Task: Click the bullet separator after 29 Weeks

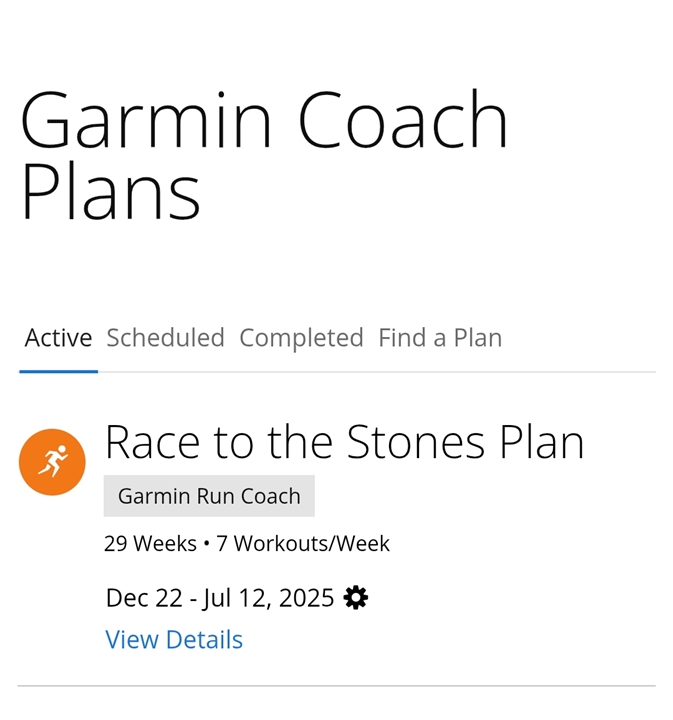Action: coord(206,544)
